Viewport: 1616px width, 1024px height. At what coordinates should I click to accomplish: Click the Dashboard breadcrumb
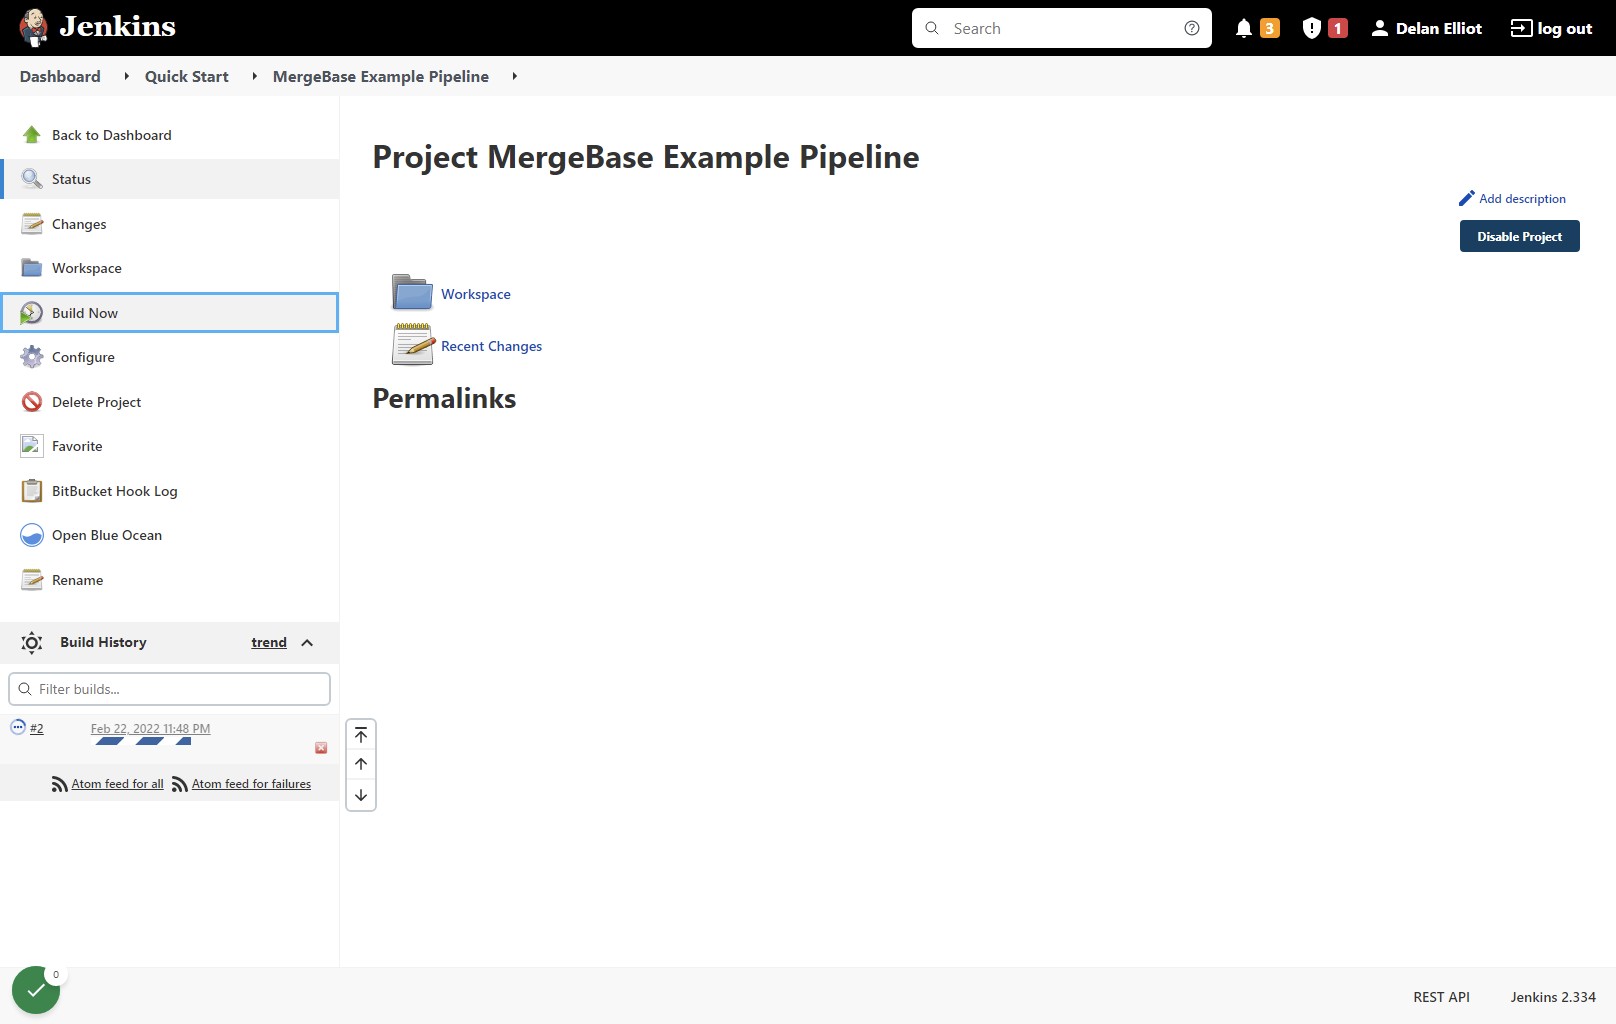click(60, 76)
